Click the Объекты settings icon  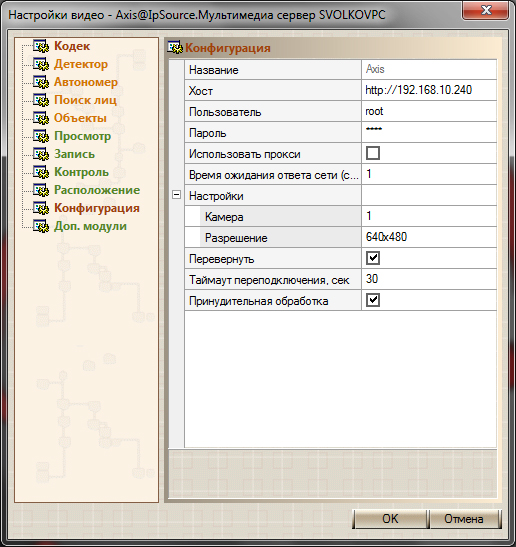(x=41, y=118)
